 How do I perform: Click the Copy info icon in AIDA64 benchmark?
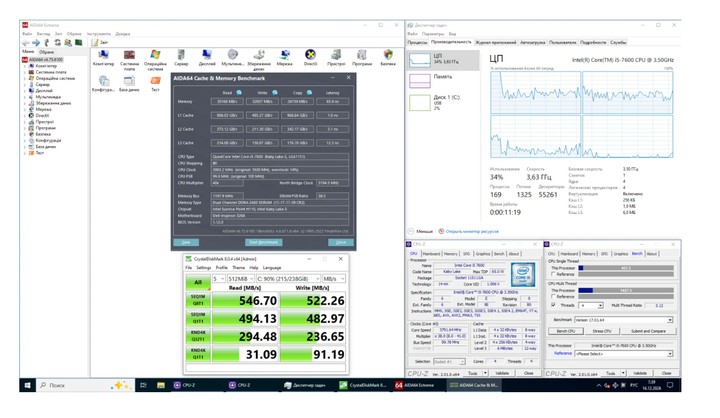pos(309,93)
